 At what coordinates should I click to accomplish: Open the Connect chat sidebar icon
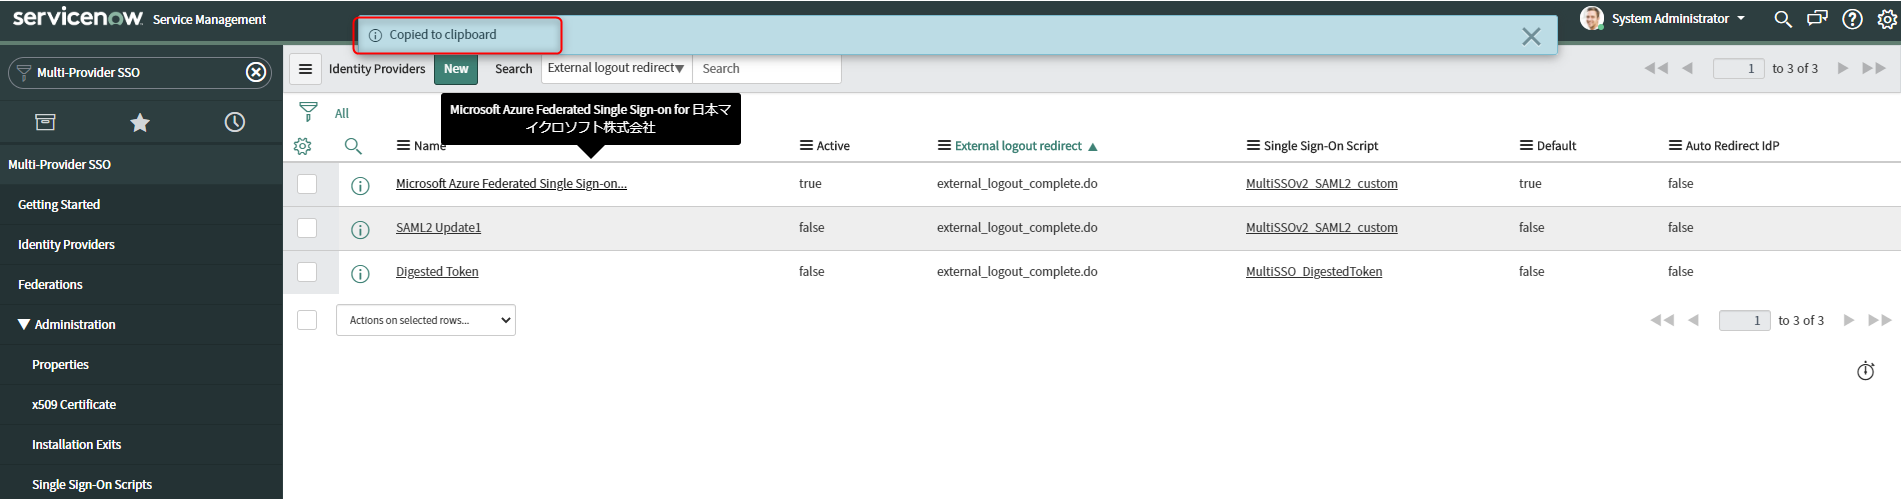[x=1817, y=19]
